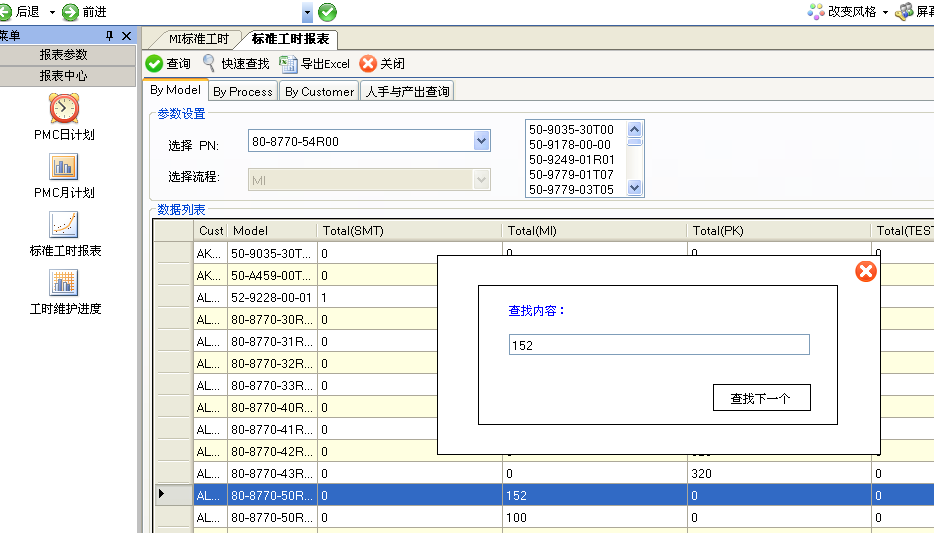Open the dropdown arrow next to 后退
The height and width of the screenshot is (533, 934).
tap(52, 12)
